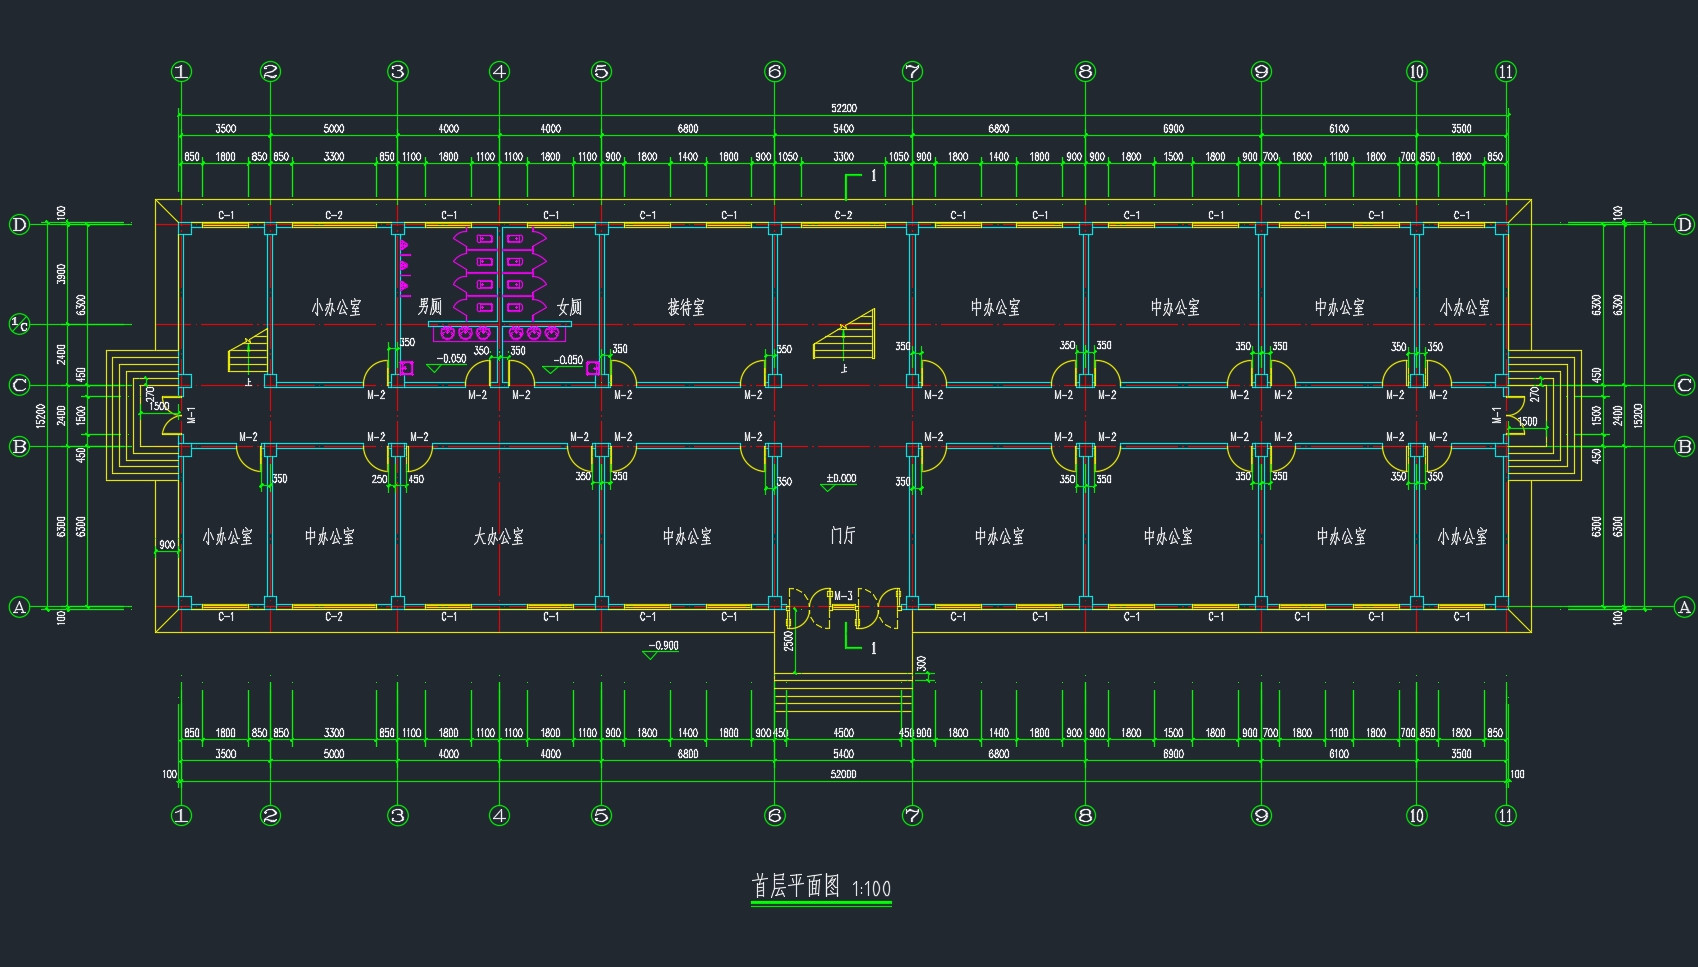Select the south entrance steps below M-3
The height and width of the screenshot is (967, 1698).
(x=844, y=692)
